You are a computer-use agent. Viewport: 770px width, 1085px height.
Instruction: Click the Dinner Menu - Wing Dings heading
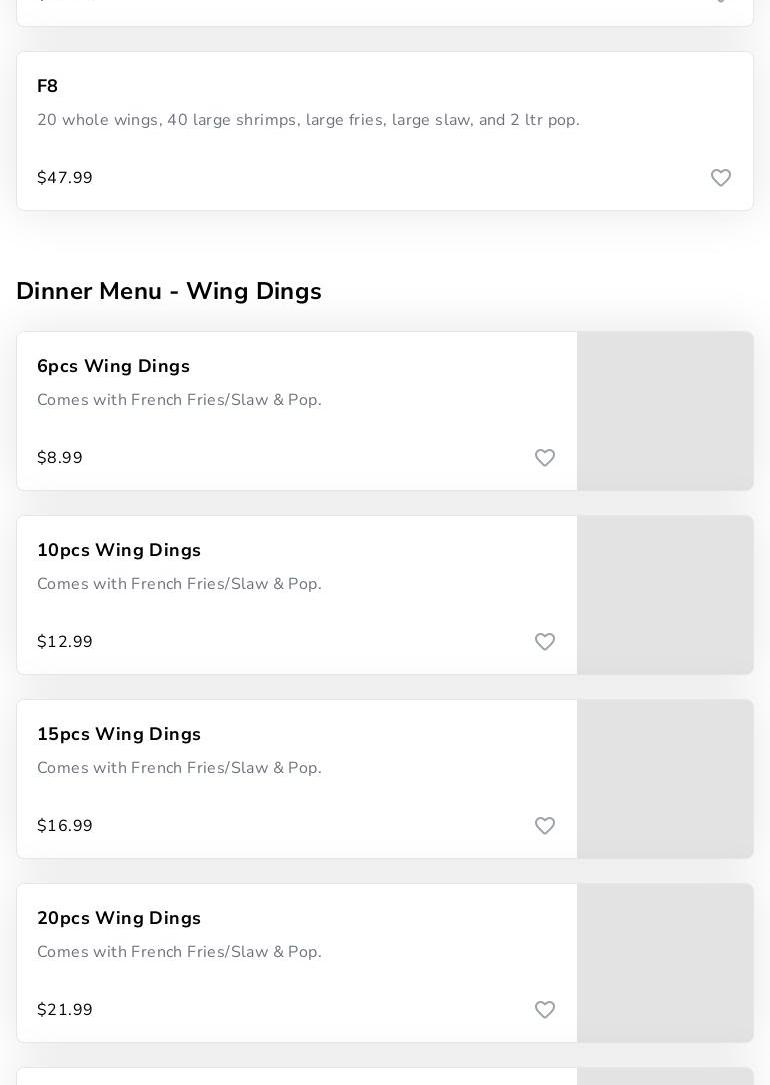coord(169,291)
